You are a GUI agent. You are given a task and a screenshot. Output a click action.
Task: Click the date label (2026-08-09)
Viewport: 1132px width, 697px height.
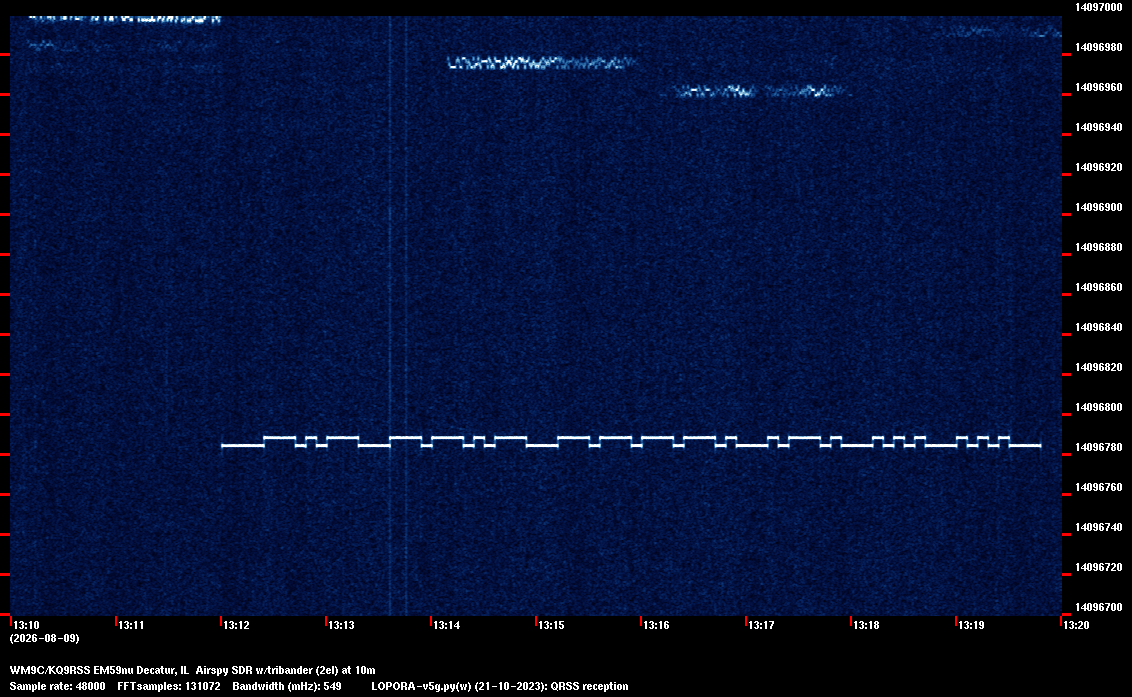pyautogui.click(x=45, y=638)
